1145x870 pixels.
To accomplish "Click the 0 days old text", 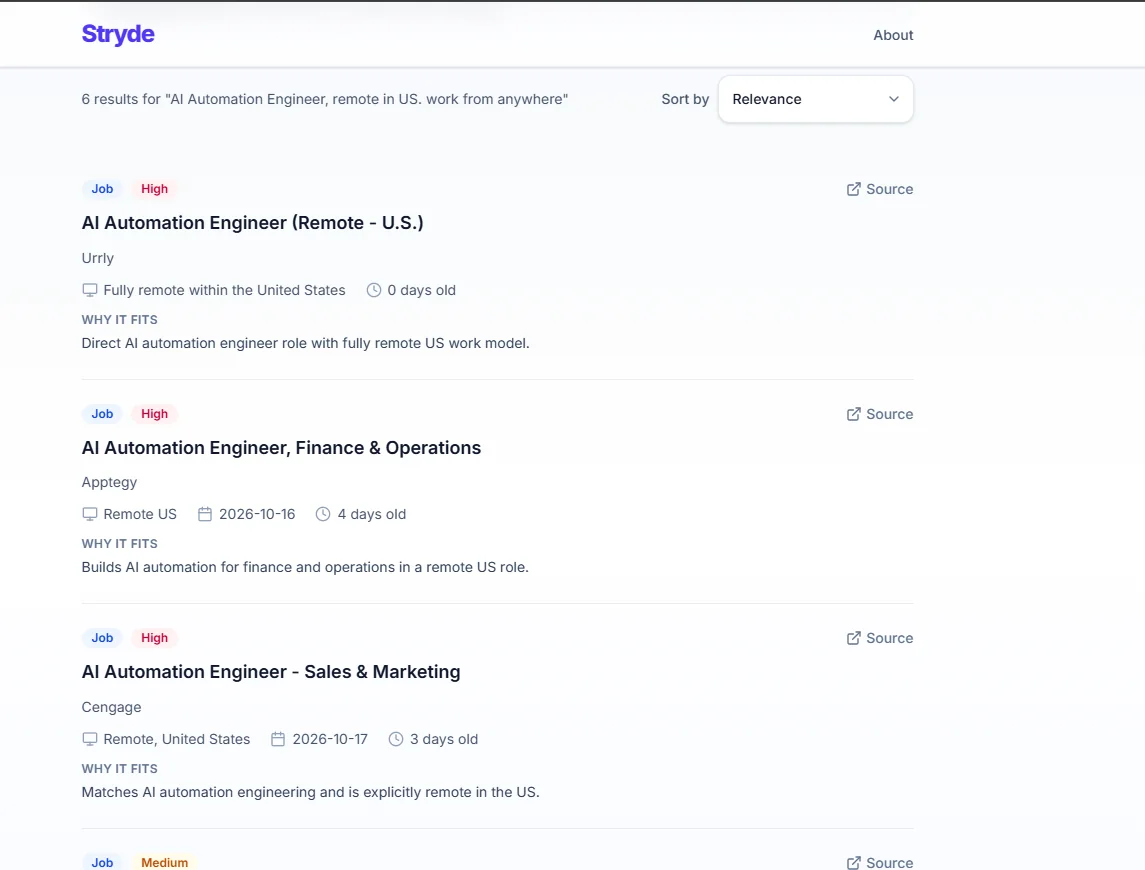I will (421, 290).
